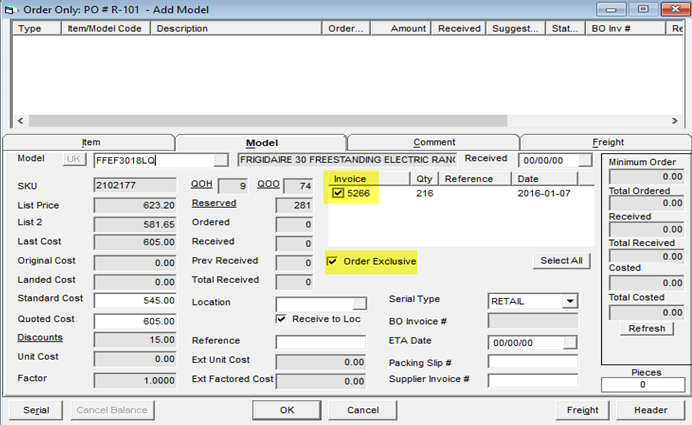This screenshot has height=425, width=692.
Task: Click the FRIGIDAIRE description field
Action: [347, 160]
